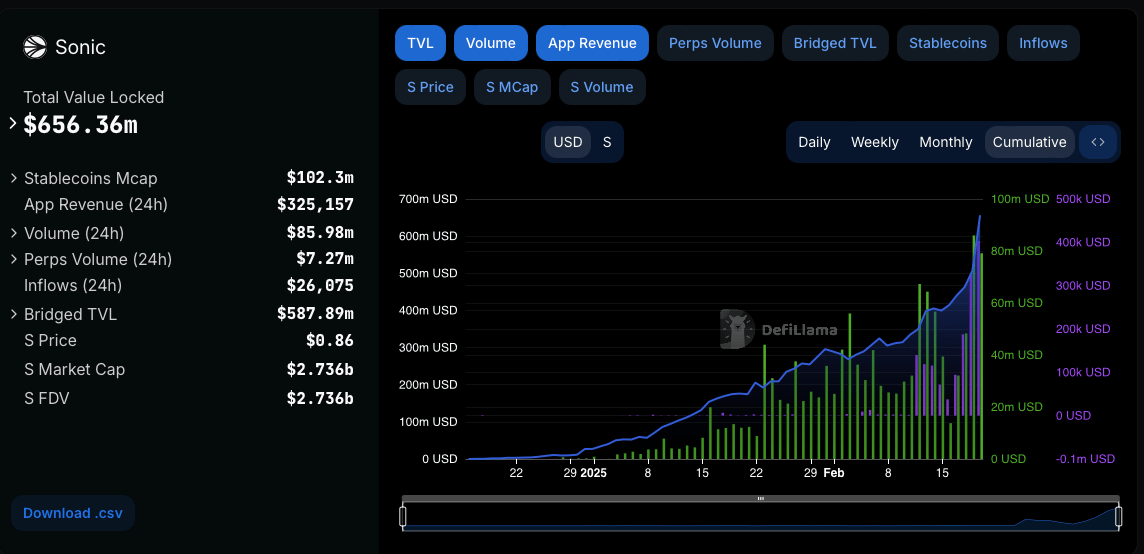Enable the Perps Volume metric

click(x=715, y=43)
